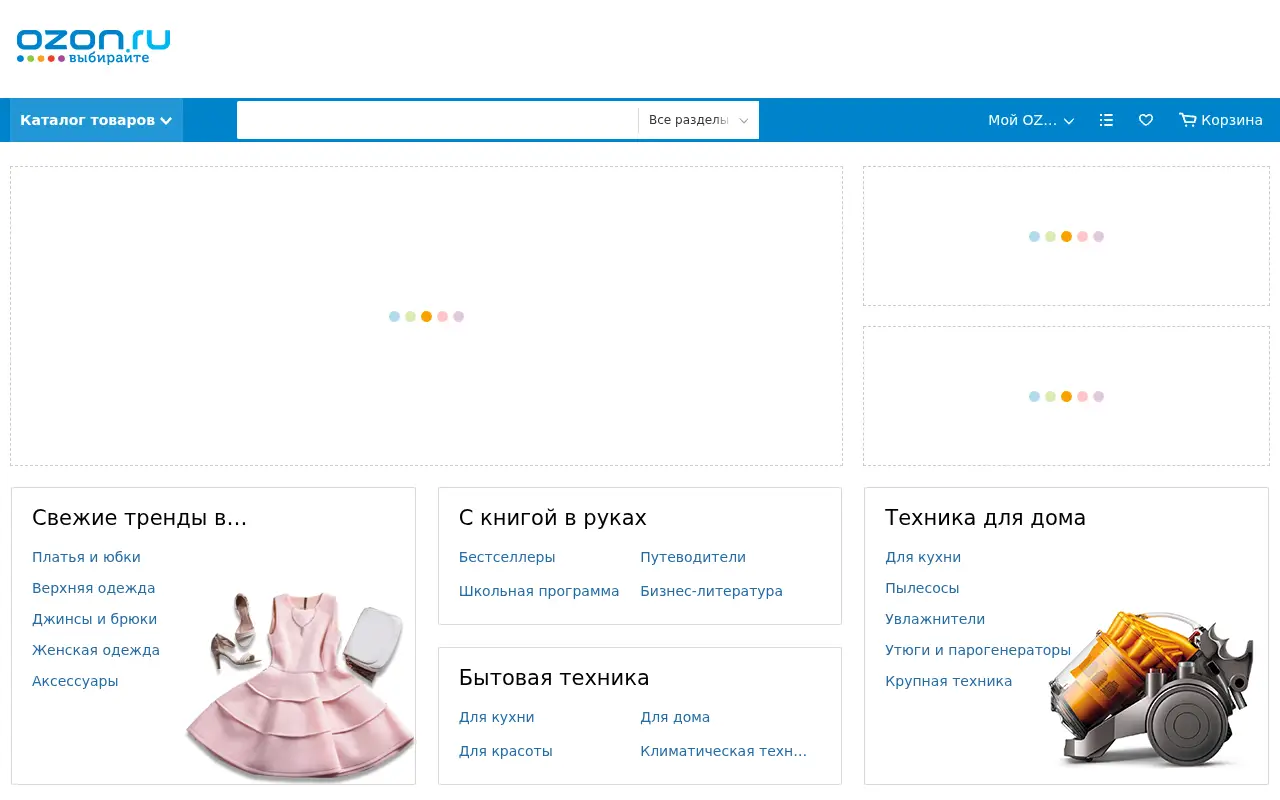Open the Верхняя одежда link
Viewport: 1280px width, 800px height.
(x=94, y=588)
